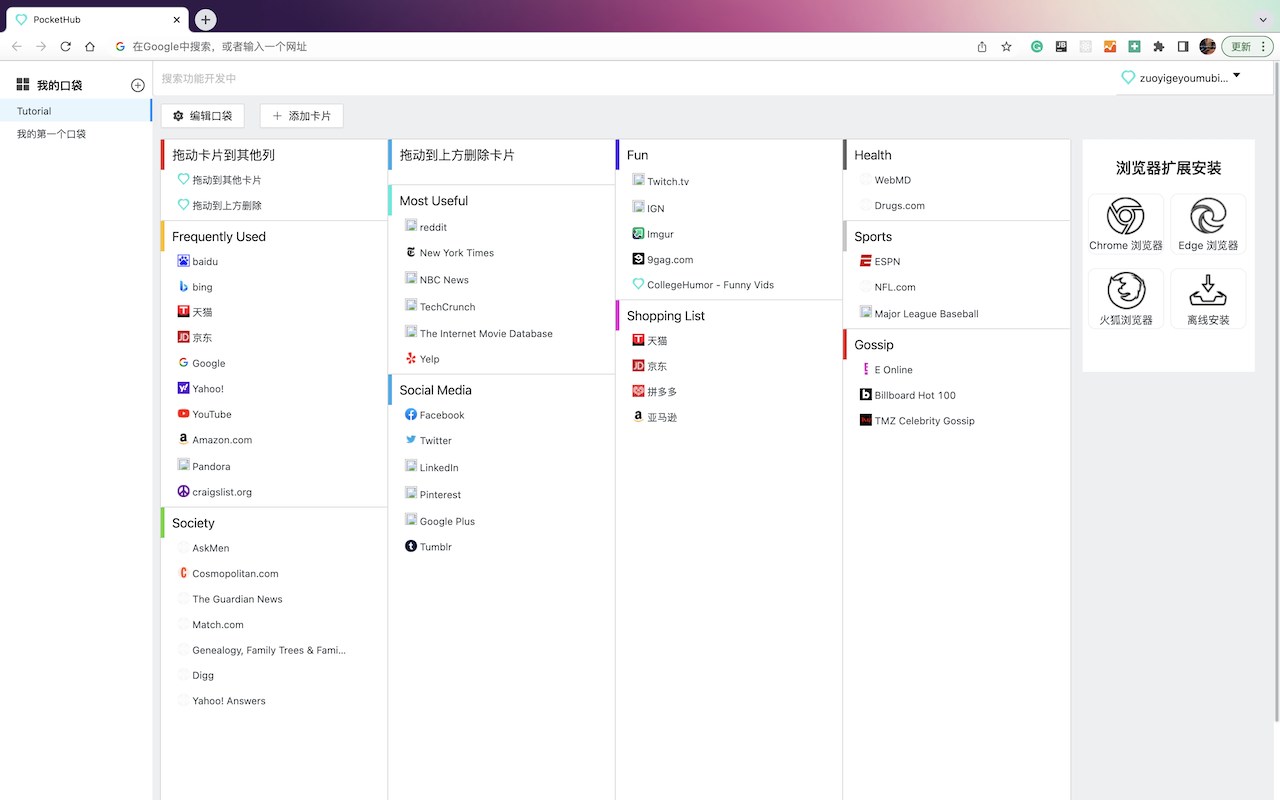
Task: Click the bing logo icon
Action: (183, 287)
